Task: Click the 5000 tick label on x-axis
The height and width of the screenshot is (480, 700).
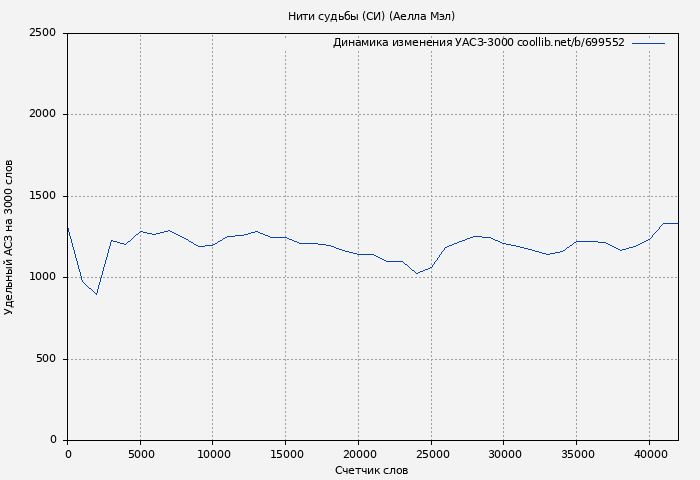Action: tap(140, 454)
